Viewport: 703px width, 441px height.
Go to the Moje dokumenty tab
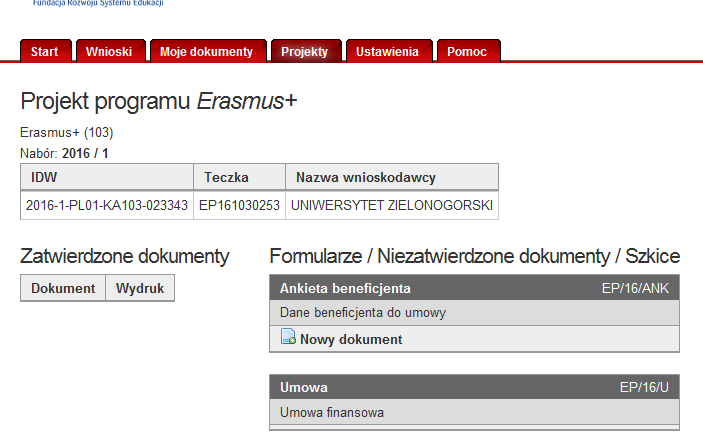[x=208, y=51]
